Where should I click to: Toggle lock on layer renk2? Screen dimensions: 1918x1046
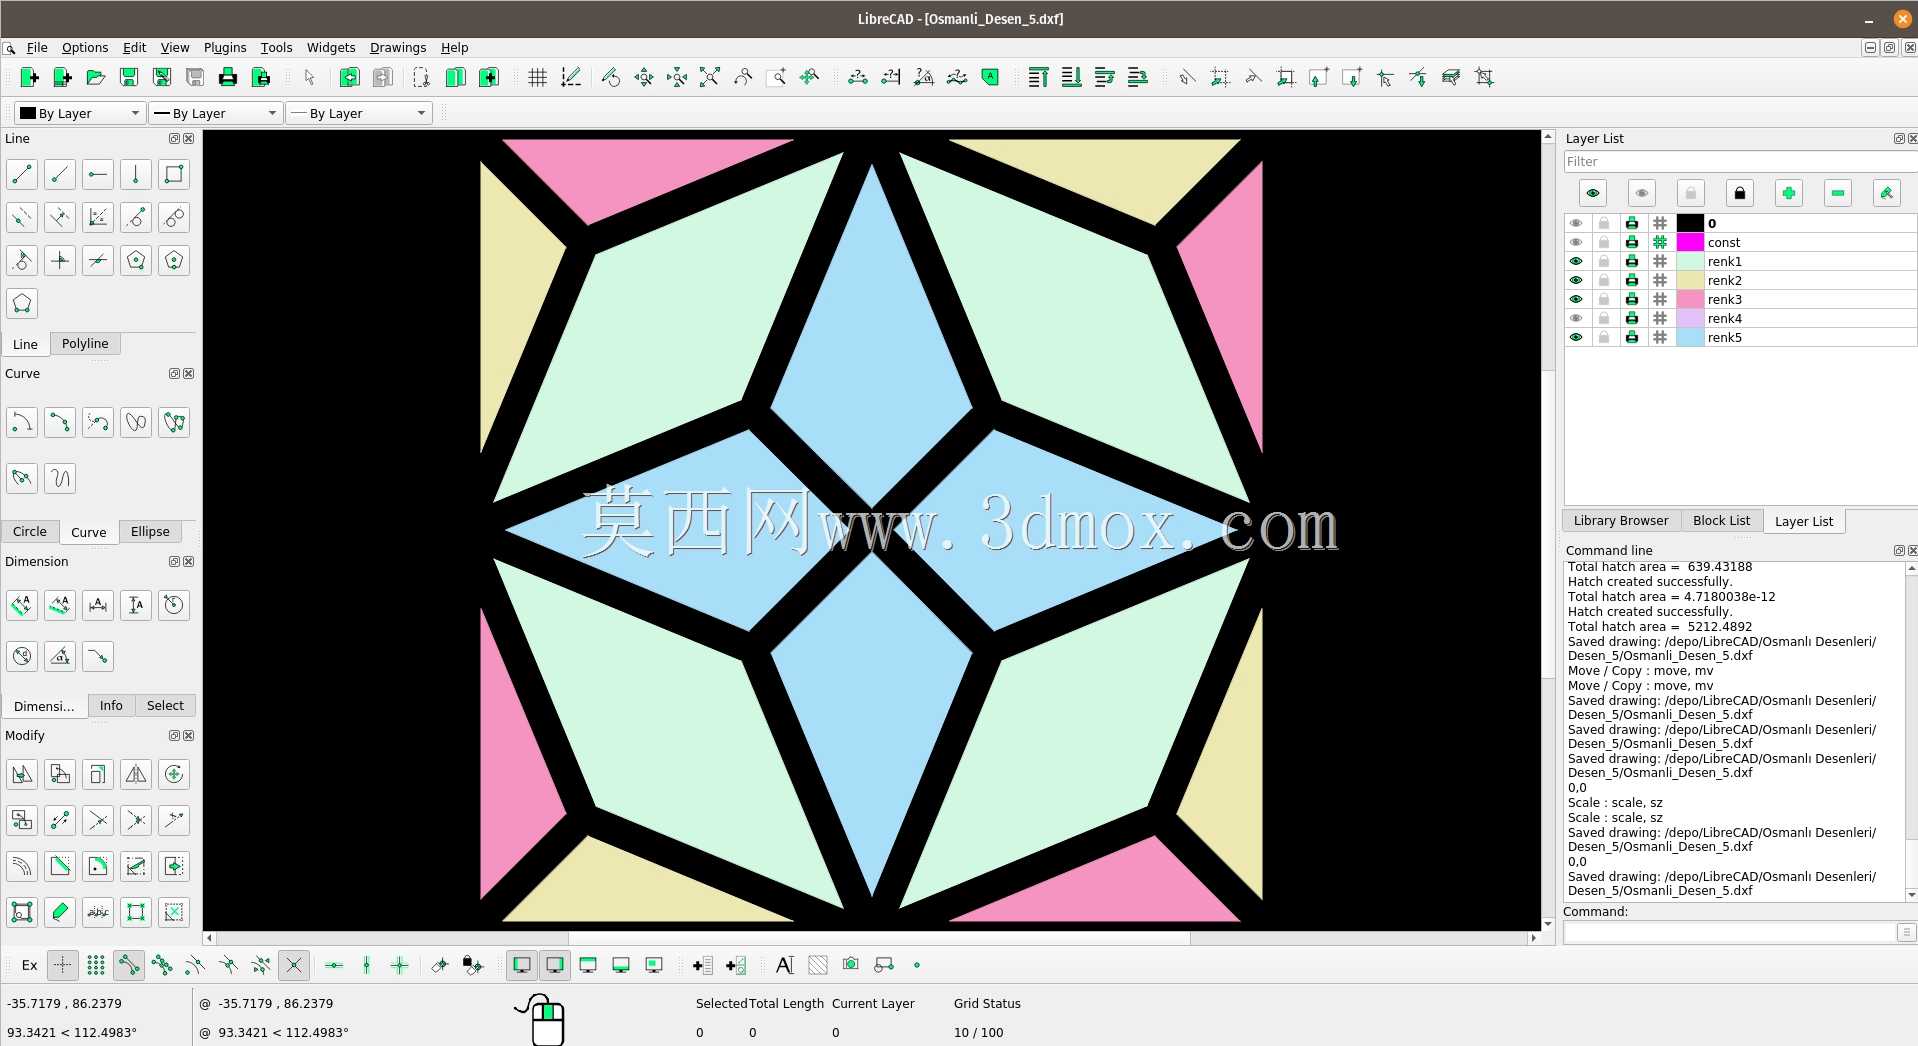point(1604,281)
